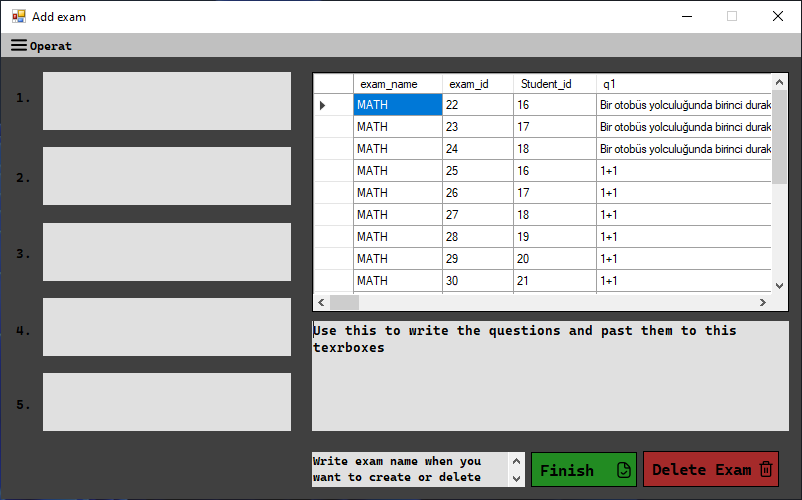Sort by exam_name column header
This screenshot has height=500, width=802.
click(398, 84)
